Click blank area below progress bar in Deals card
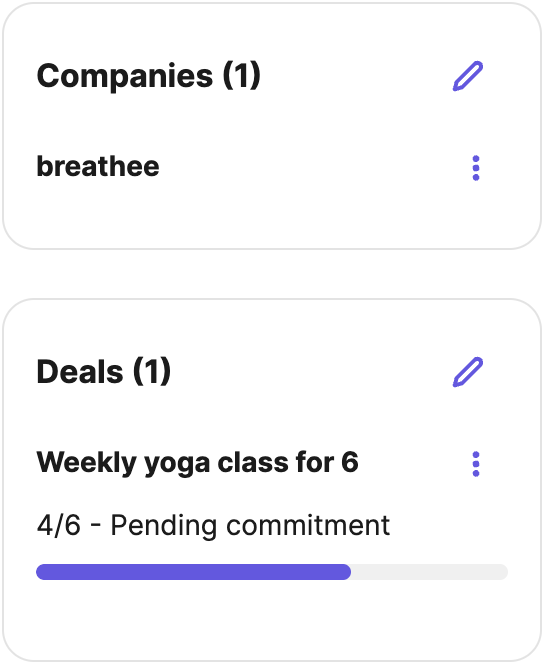 pyautogui.click(x=271, y=618)
